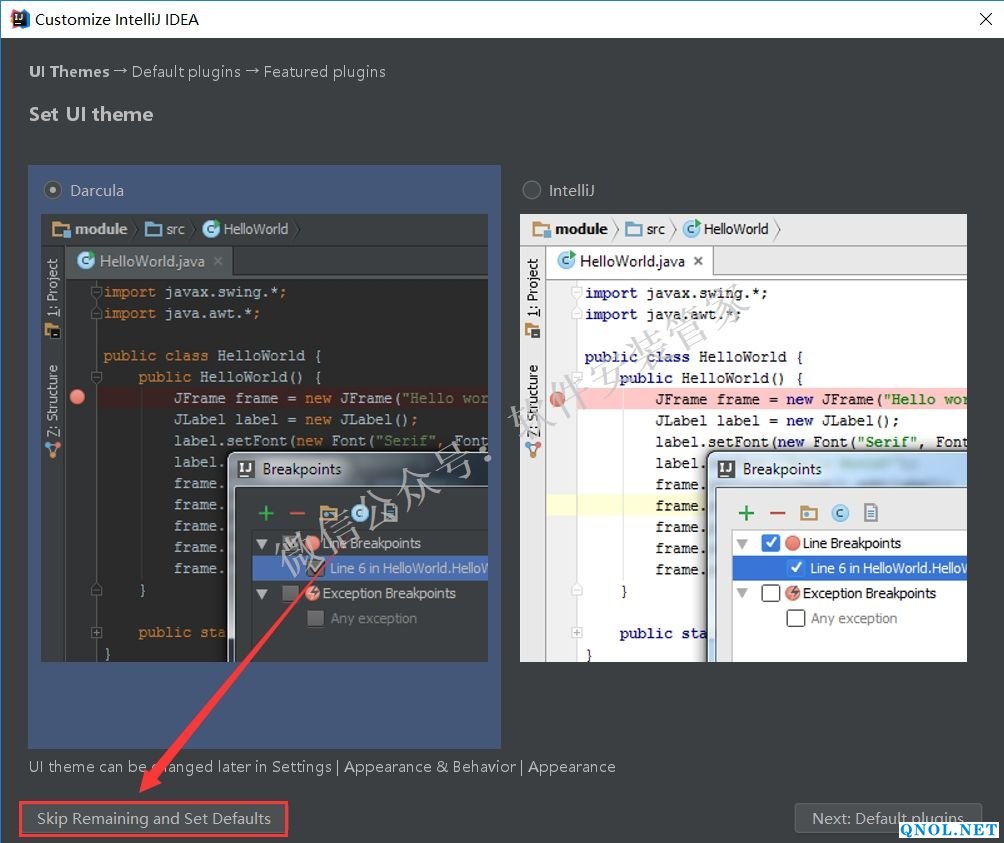
Task: Select the Darcula theme radio button
Action: (52, 190)
